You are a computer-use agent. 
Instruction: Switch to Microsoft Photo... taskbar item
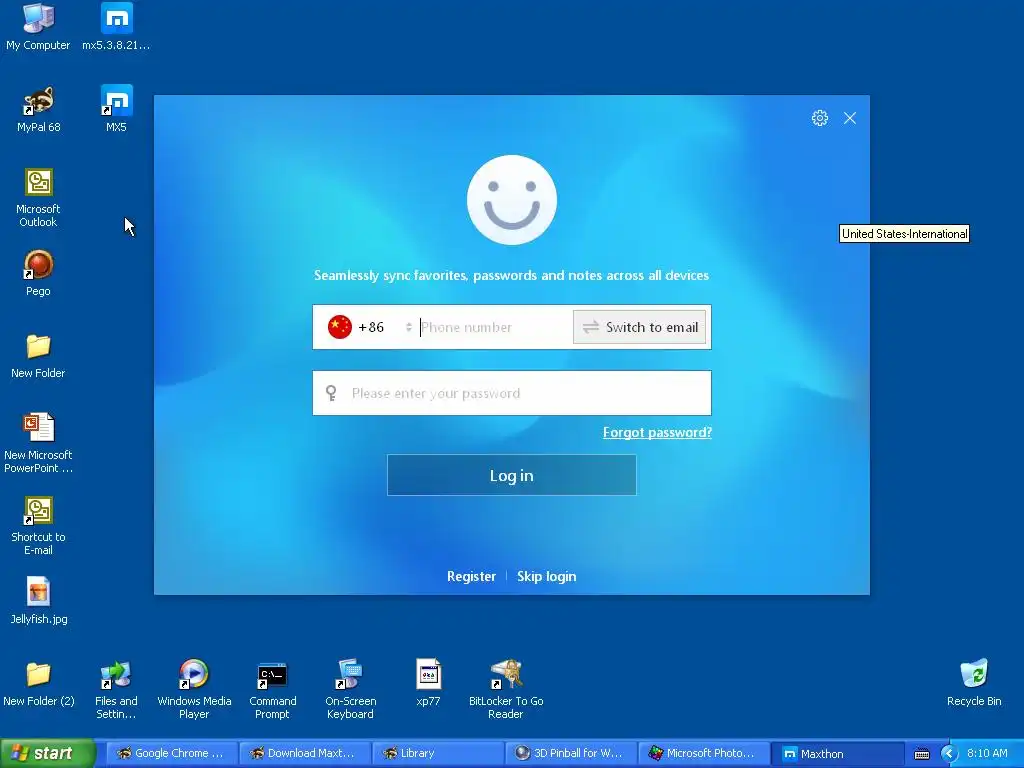(x=704, y=753)
